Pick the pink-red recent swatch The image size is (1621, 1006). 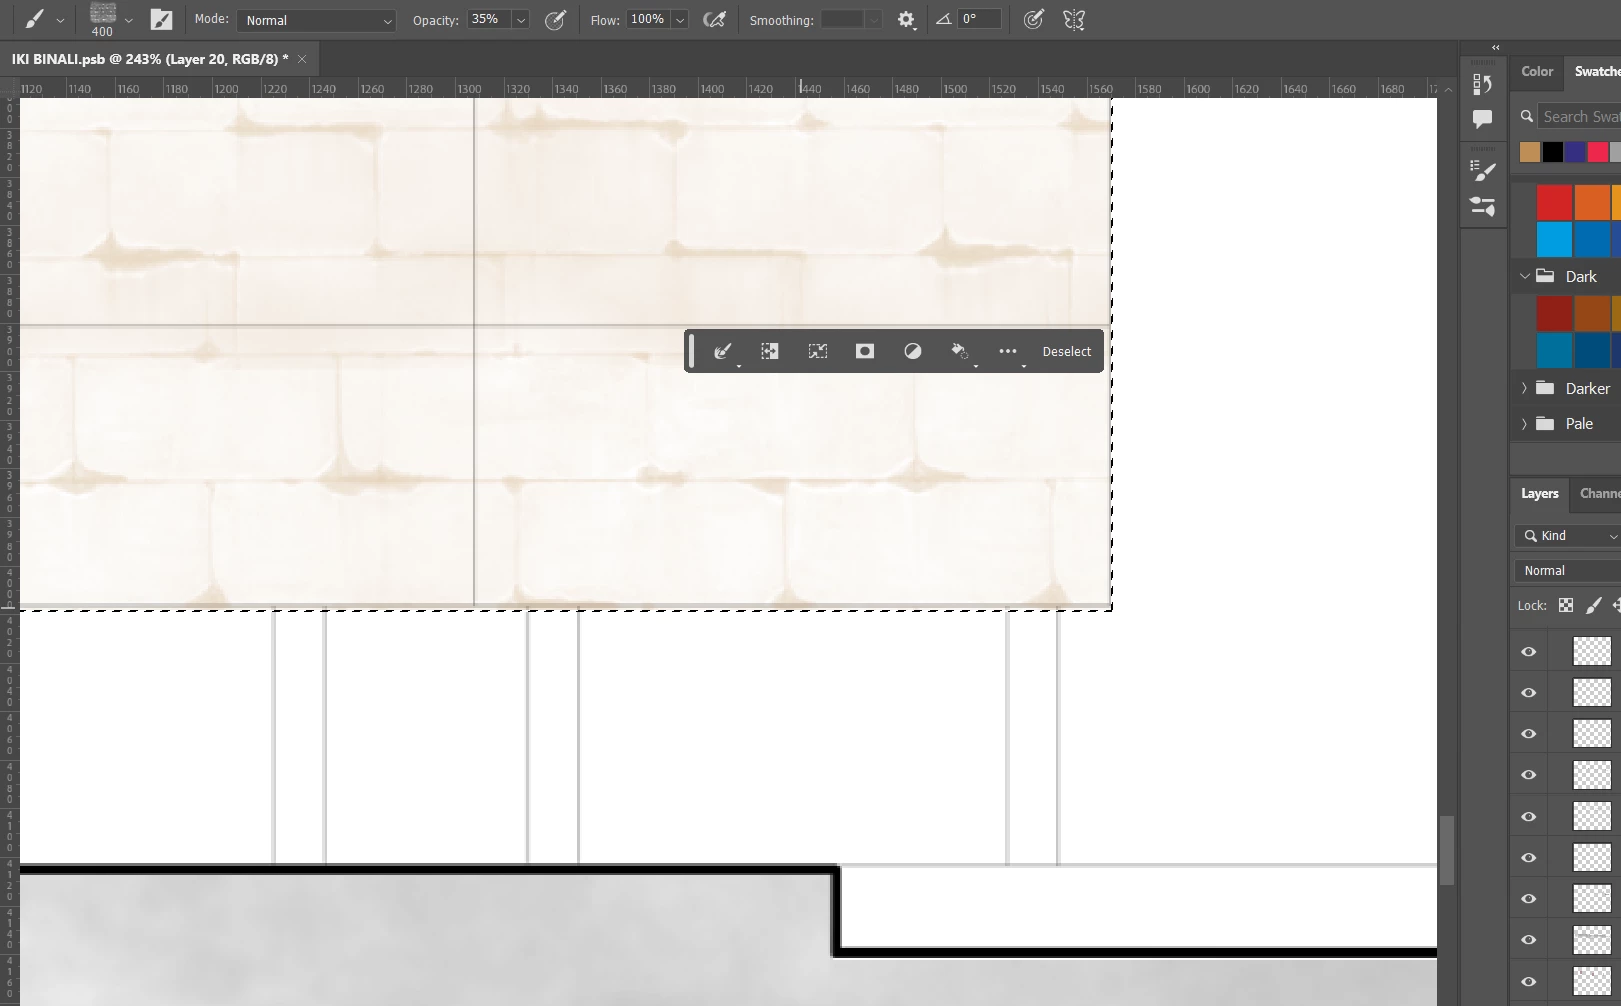point(1599,152)
